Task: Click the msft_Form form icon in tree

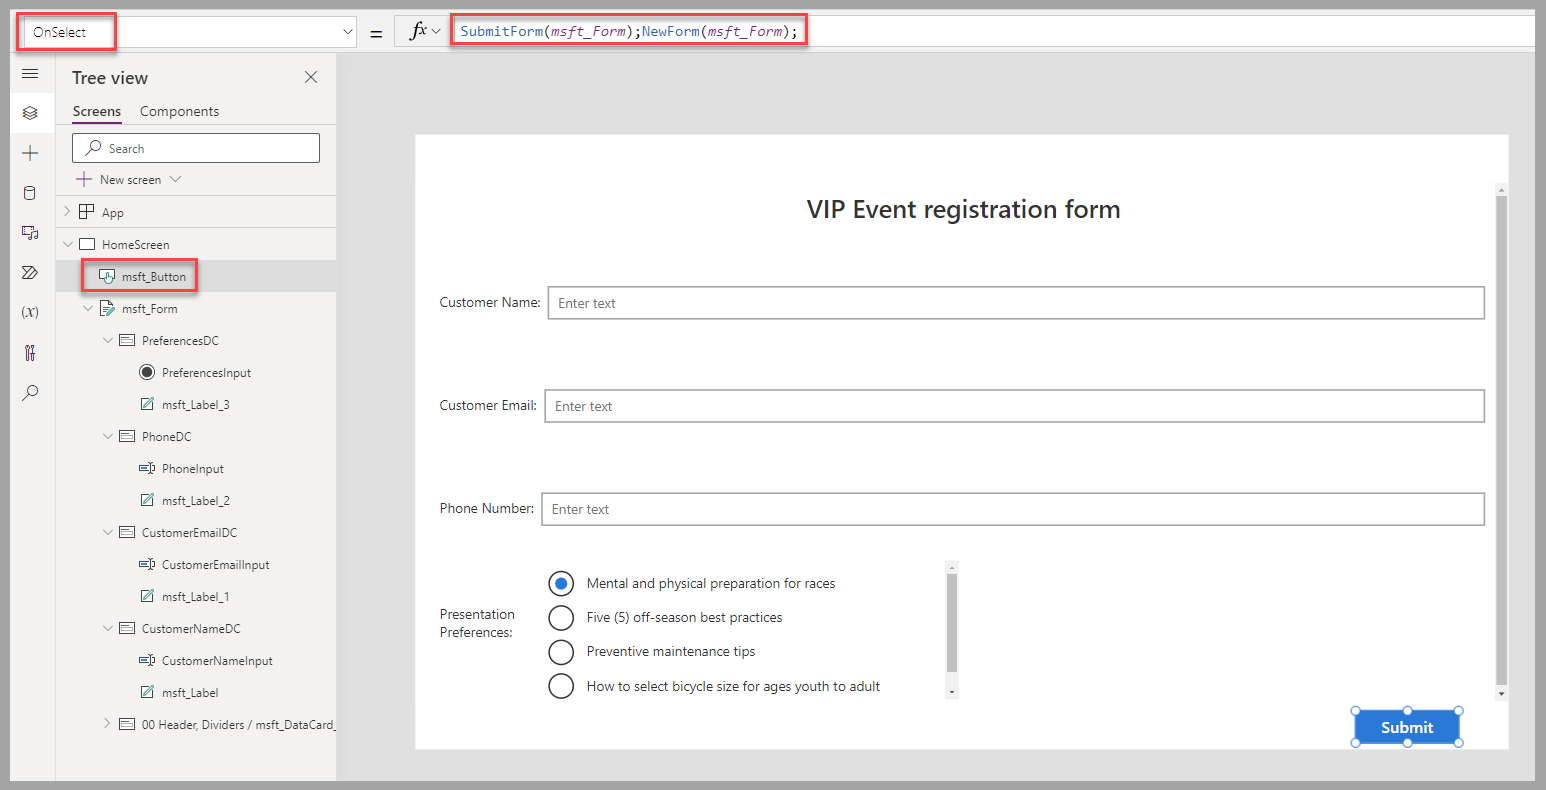Action: [x=107, y=308]
